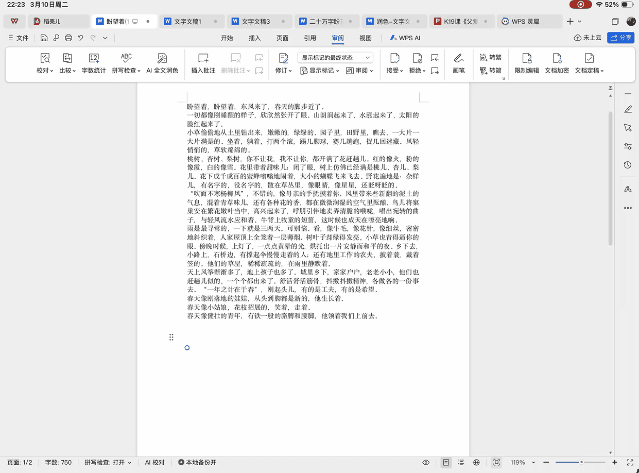The image size is (639, 473).
Task: Click 插入批注 insert comment icon
Action: pyautogui.click(x=203, y=63)
